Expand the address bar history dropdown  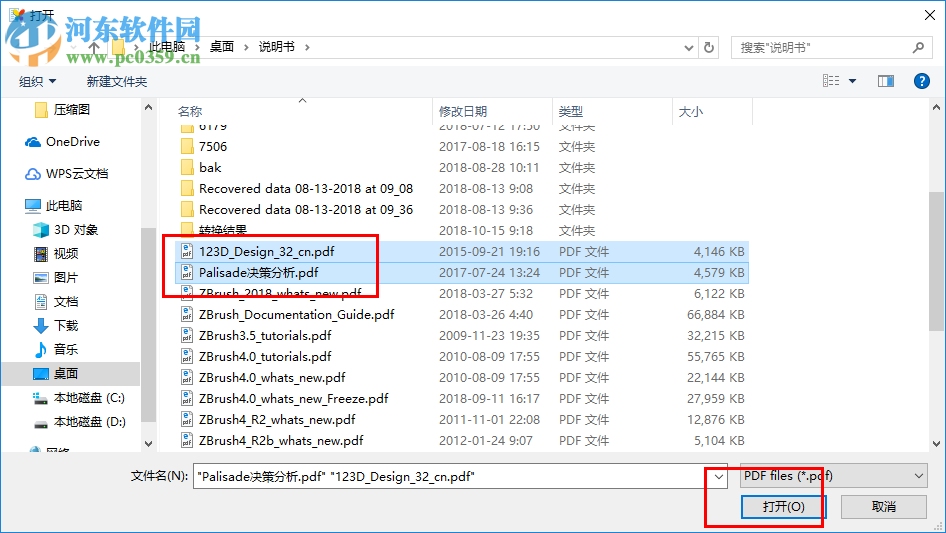click(688, 47)
